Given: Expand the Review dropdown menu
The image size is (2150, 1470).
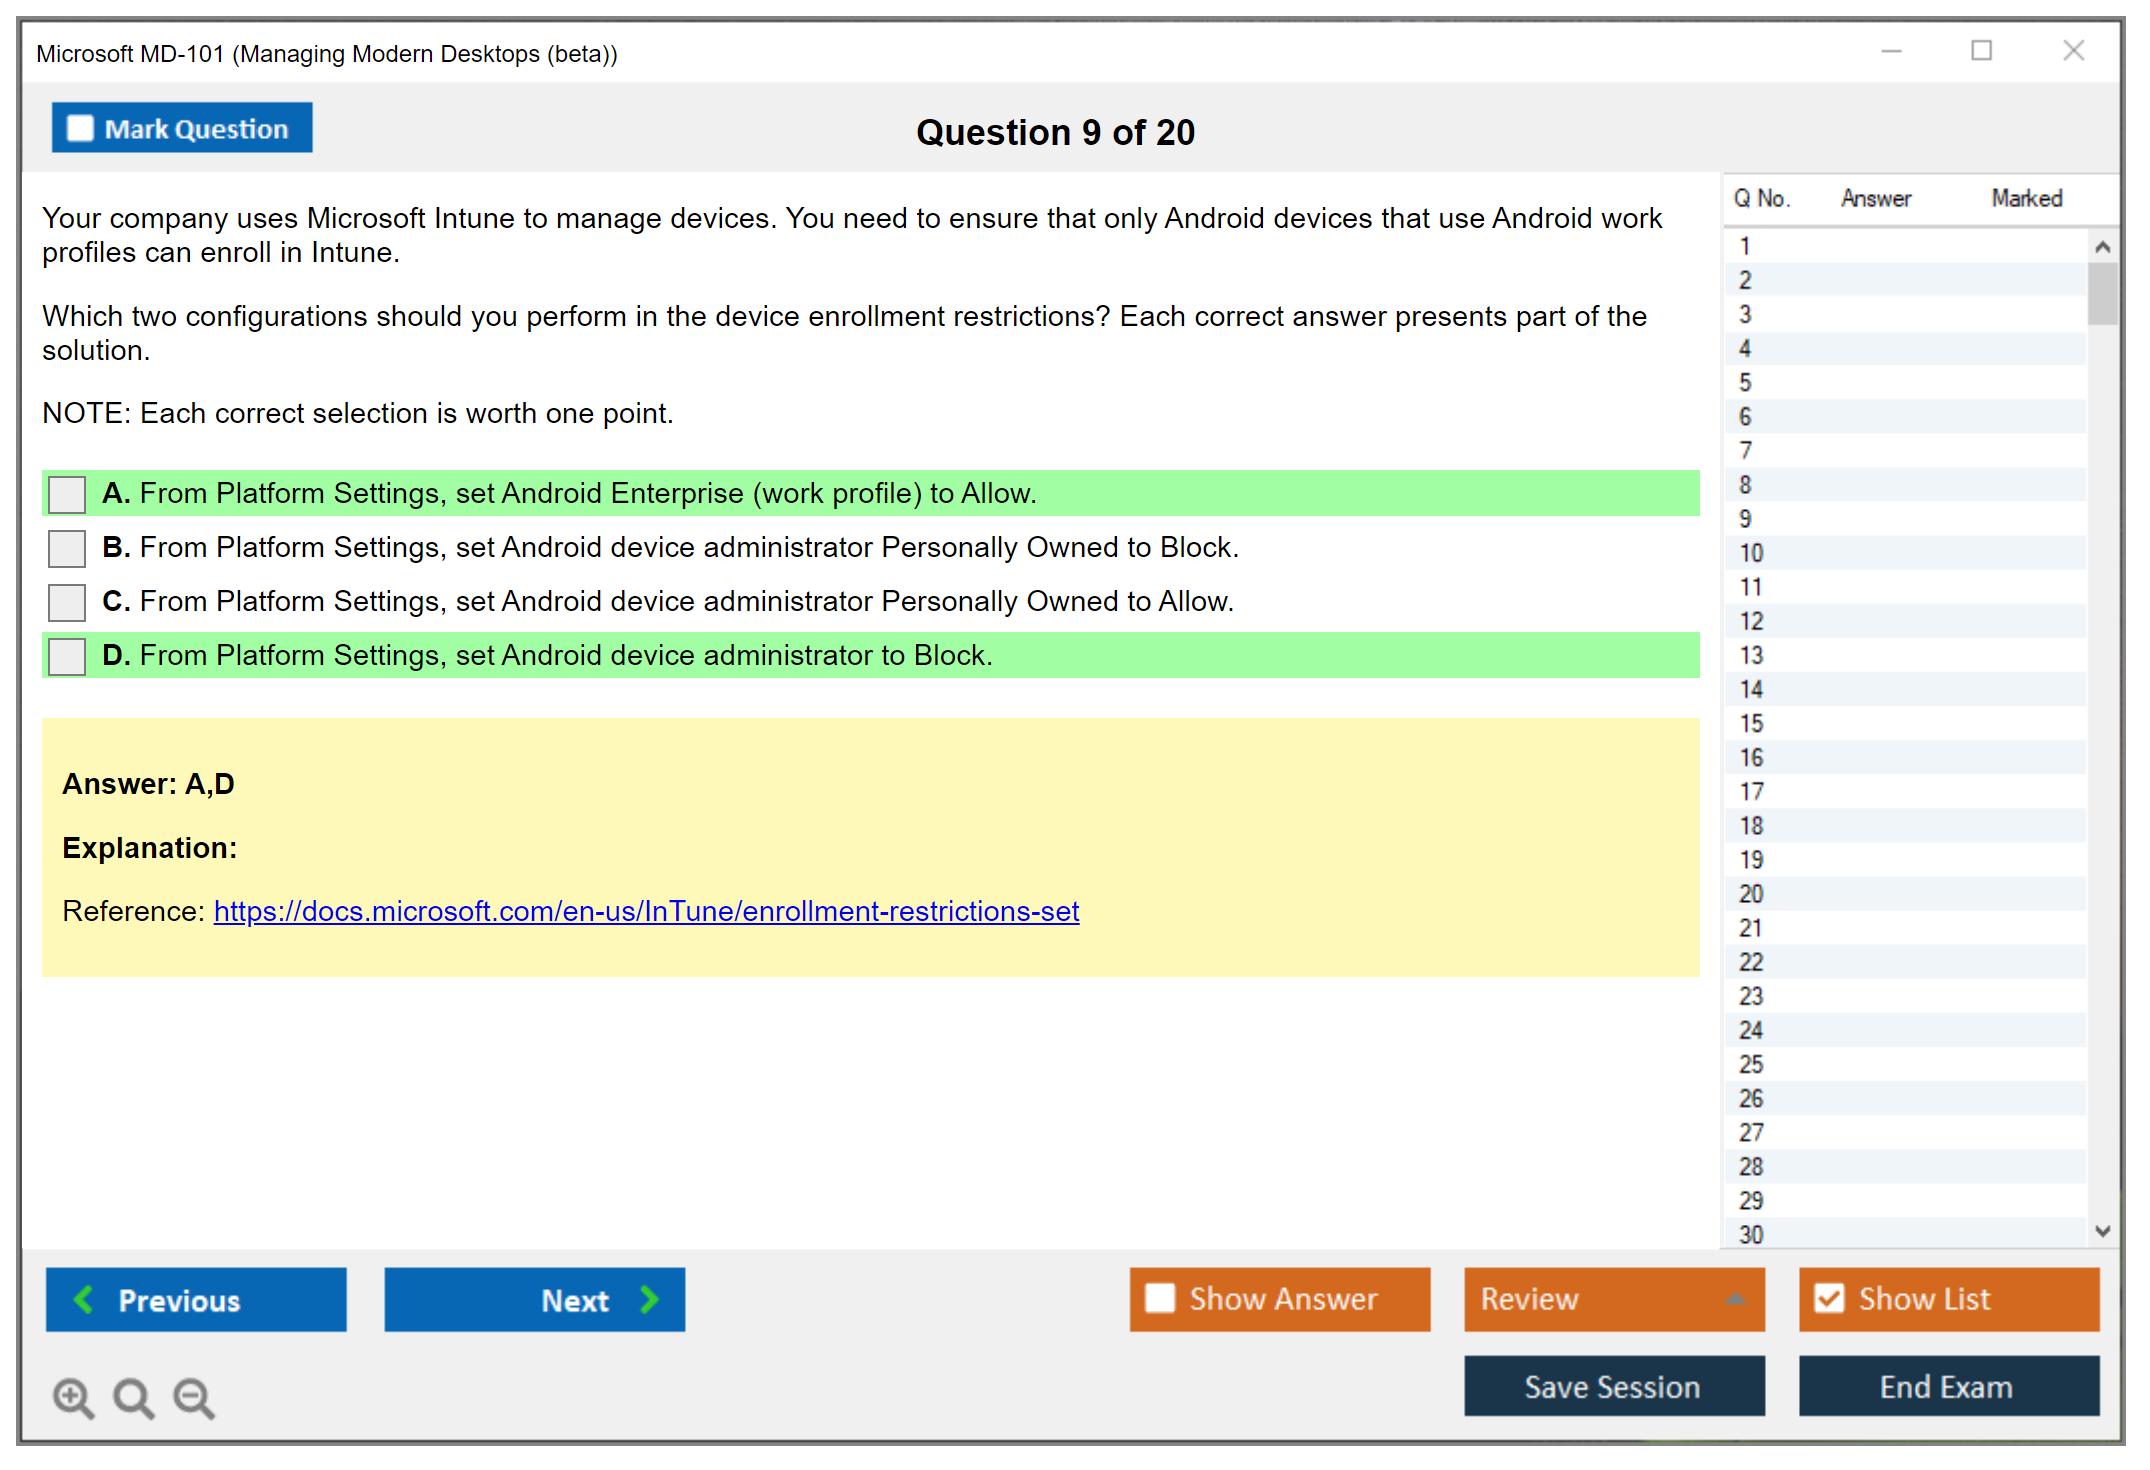Looking at the screenshot, I should 1735,1299.
